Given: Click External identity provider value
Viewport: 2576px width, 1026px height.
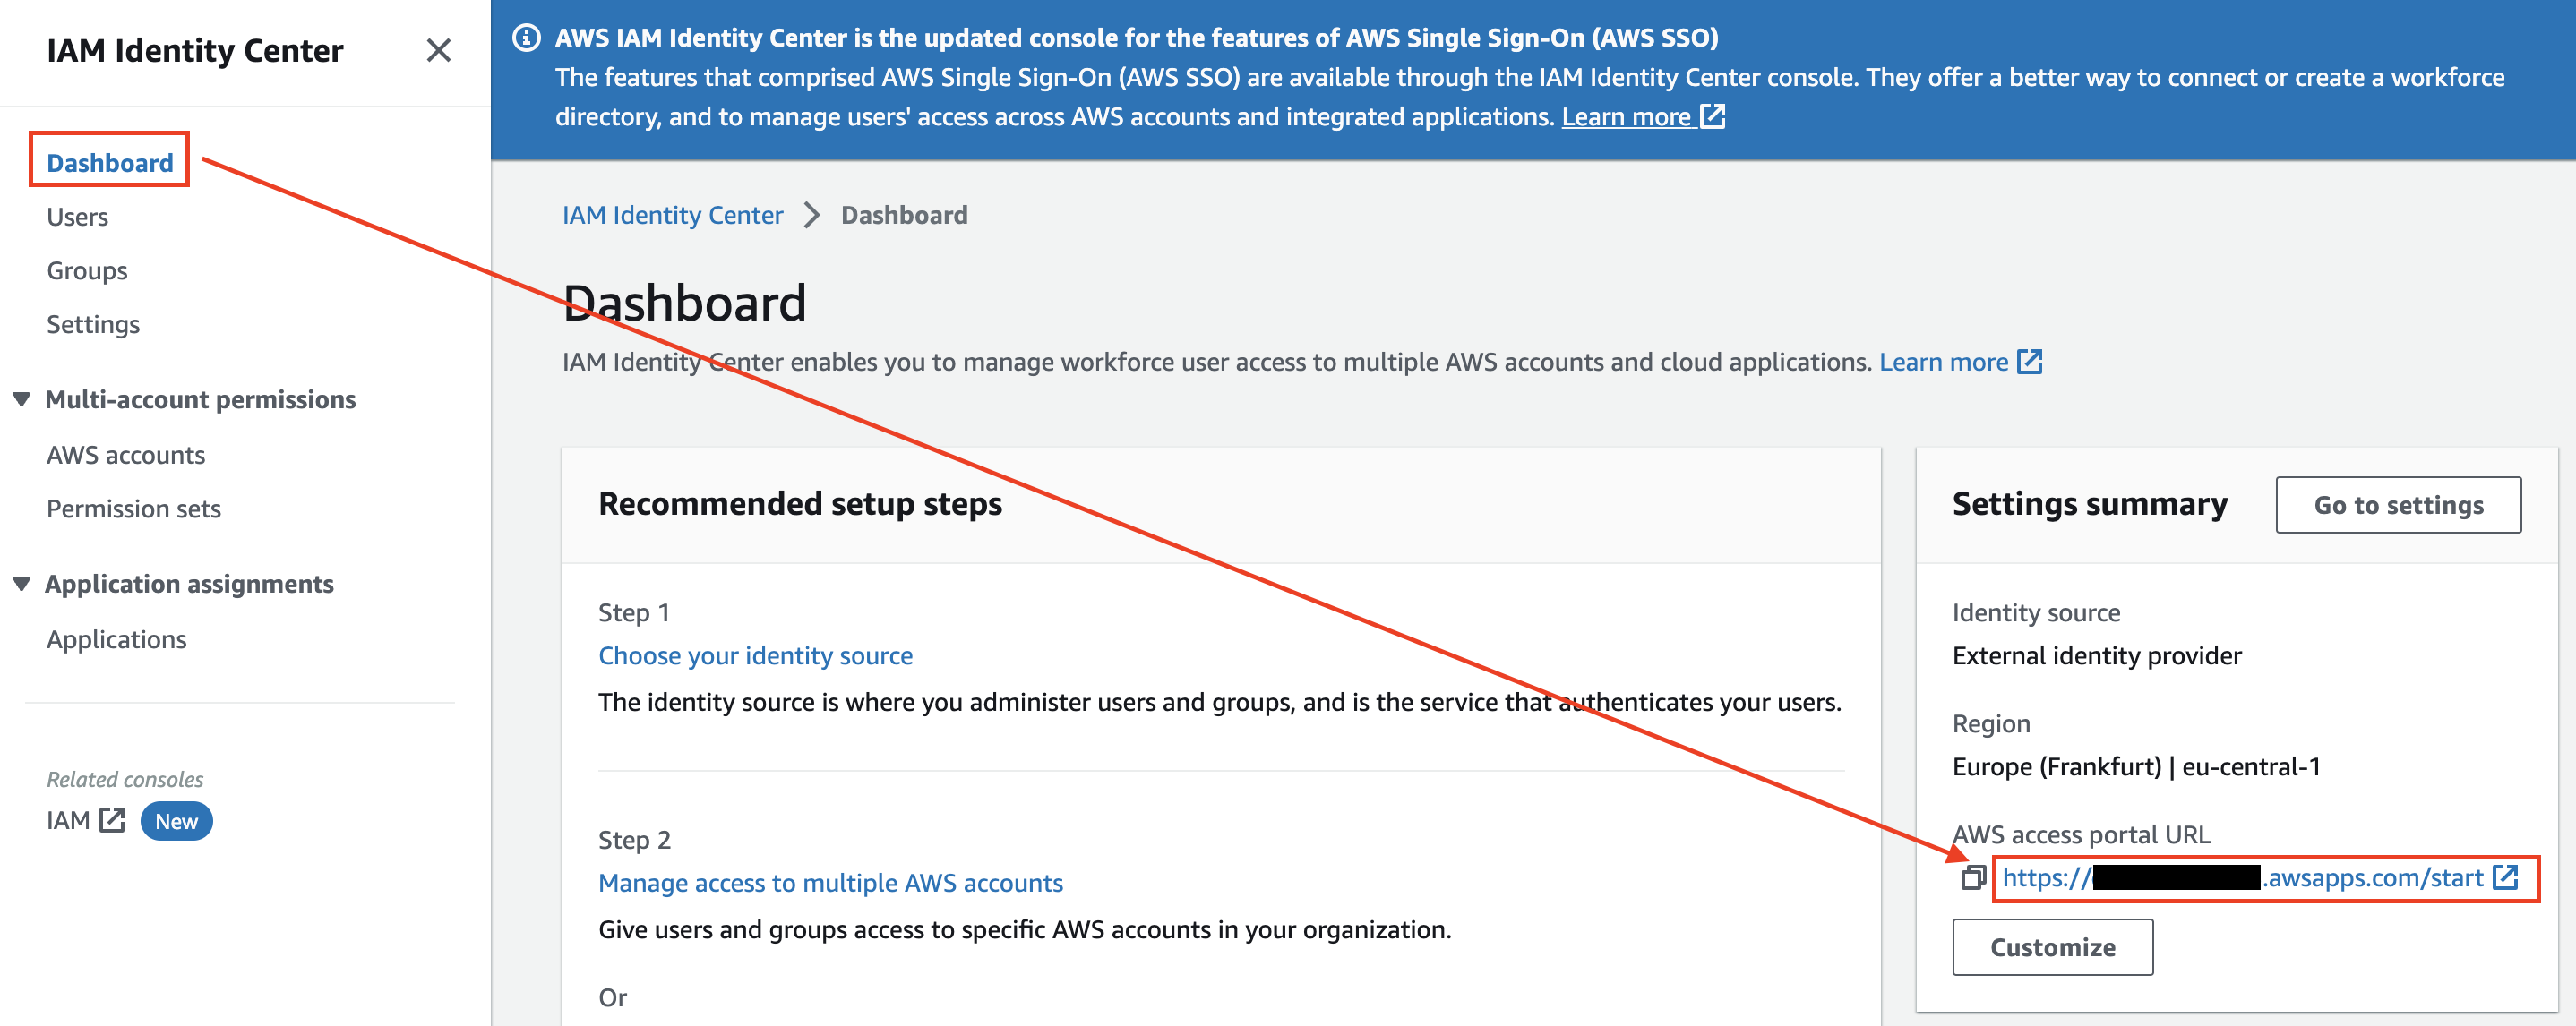Looking at the screenshot, I should point(2096,656).
